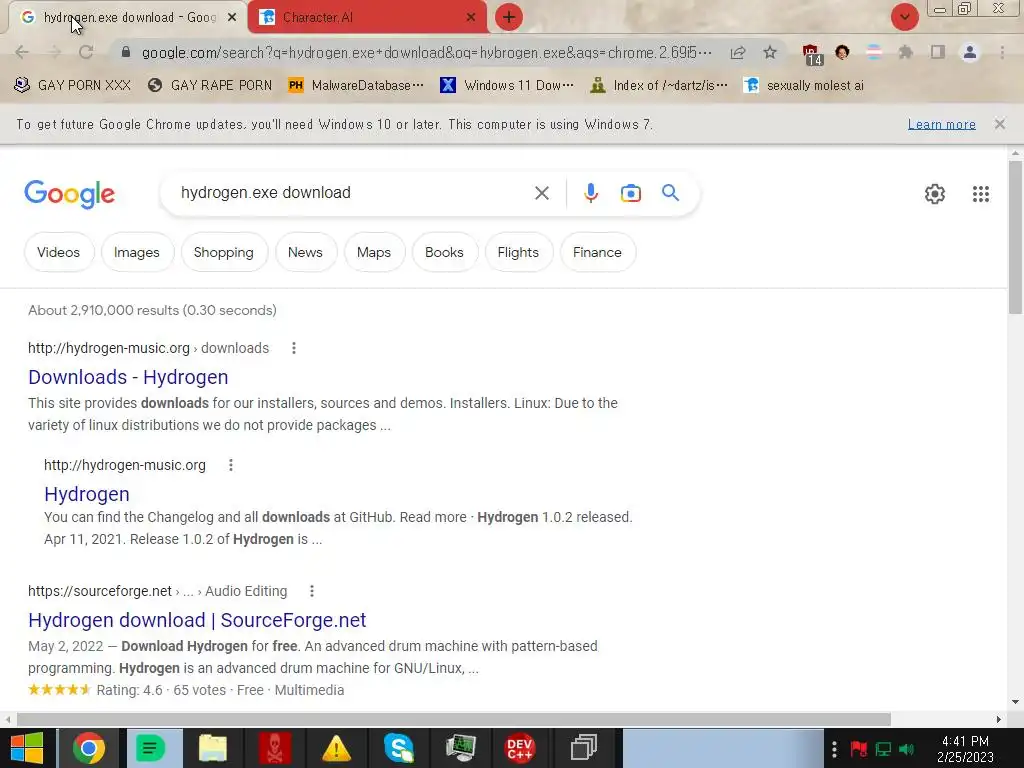1024x768 pixels.
Task: Reload the Google search results page
Action: point(86,52)
